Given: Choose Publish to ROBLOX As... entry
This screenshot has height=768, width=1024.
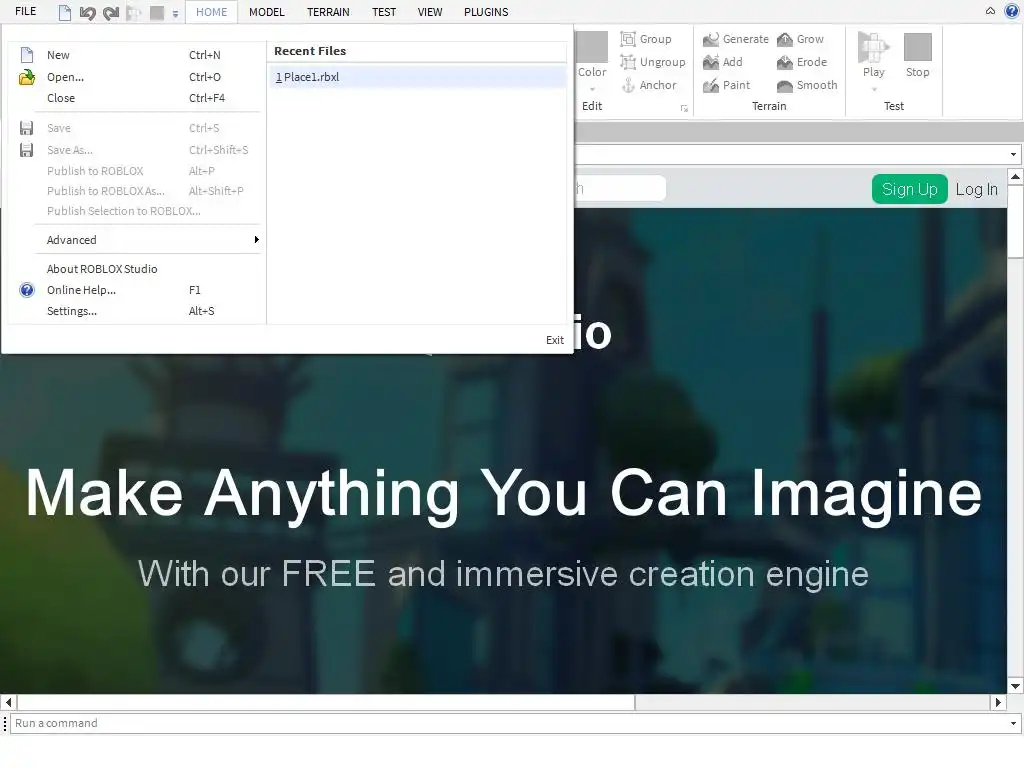Looking at the screenshot, I should pos(136,191).
